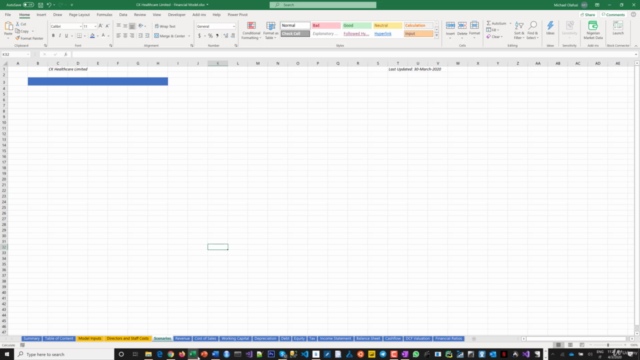Apply Comma Style
This screenshot has width=640, height=360.
[217, 36]
